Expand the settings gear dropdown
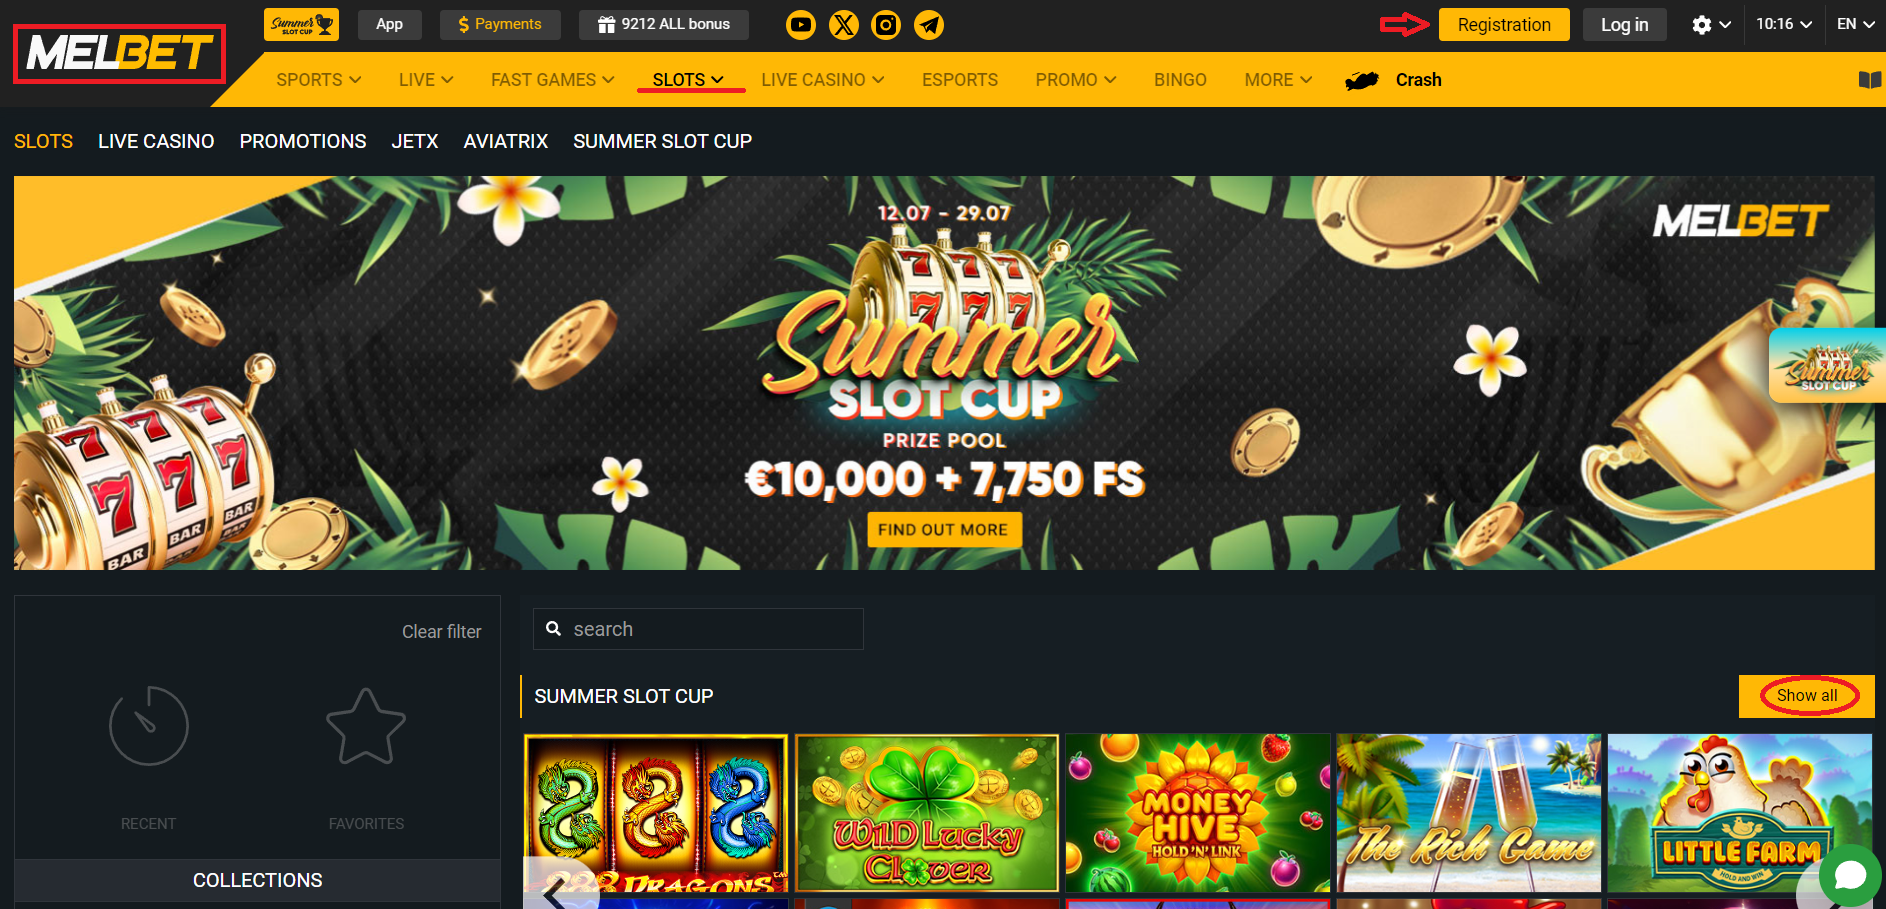This screenshot has width=1886, height=909. coord(1711,25)
